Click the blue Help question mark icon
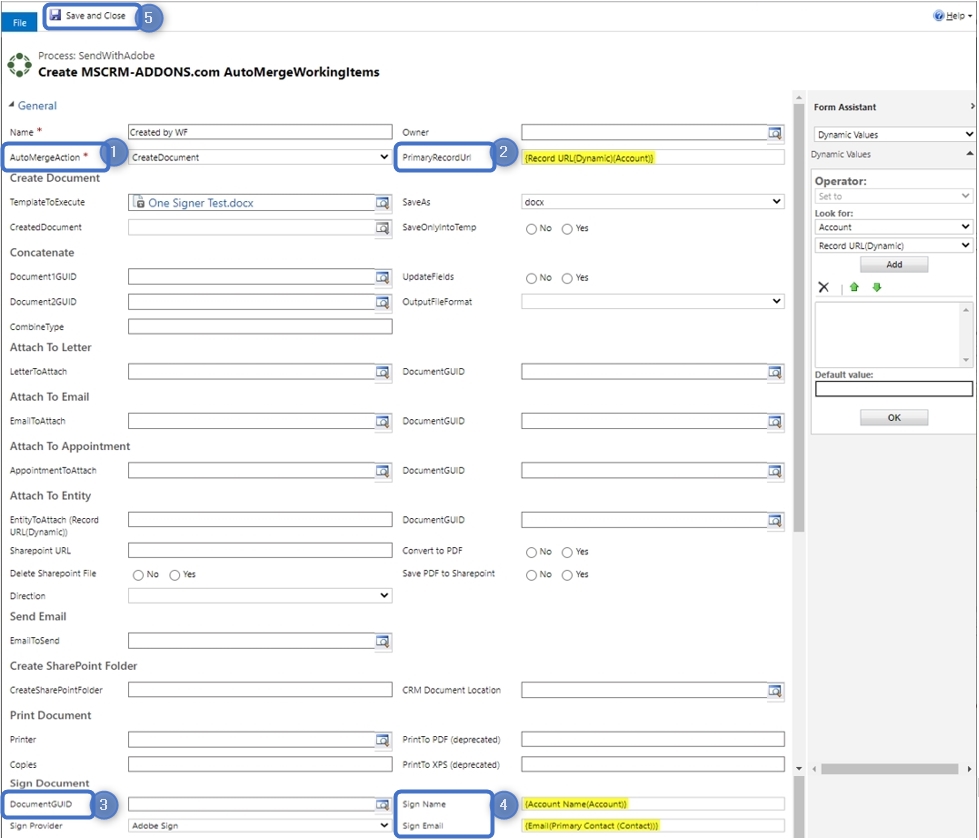 (938, 16)
